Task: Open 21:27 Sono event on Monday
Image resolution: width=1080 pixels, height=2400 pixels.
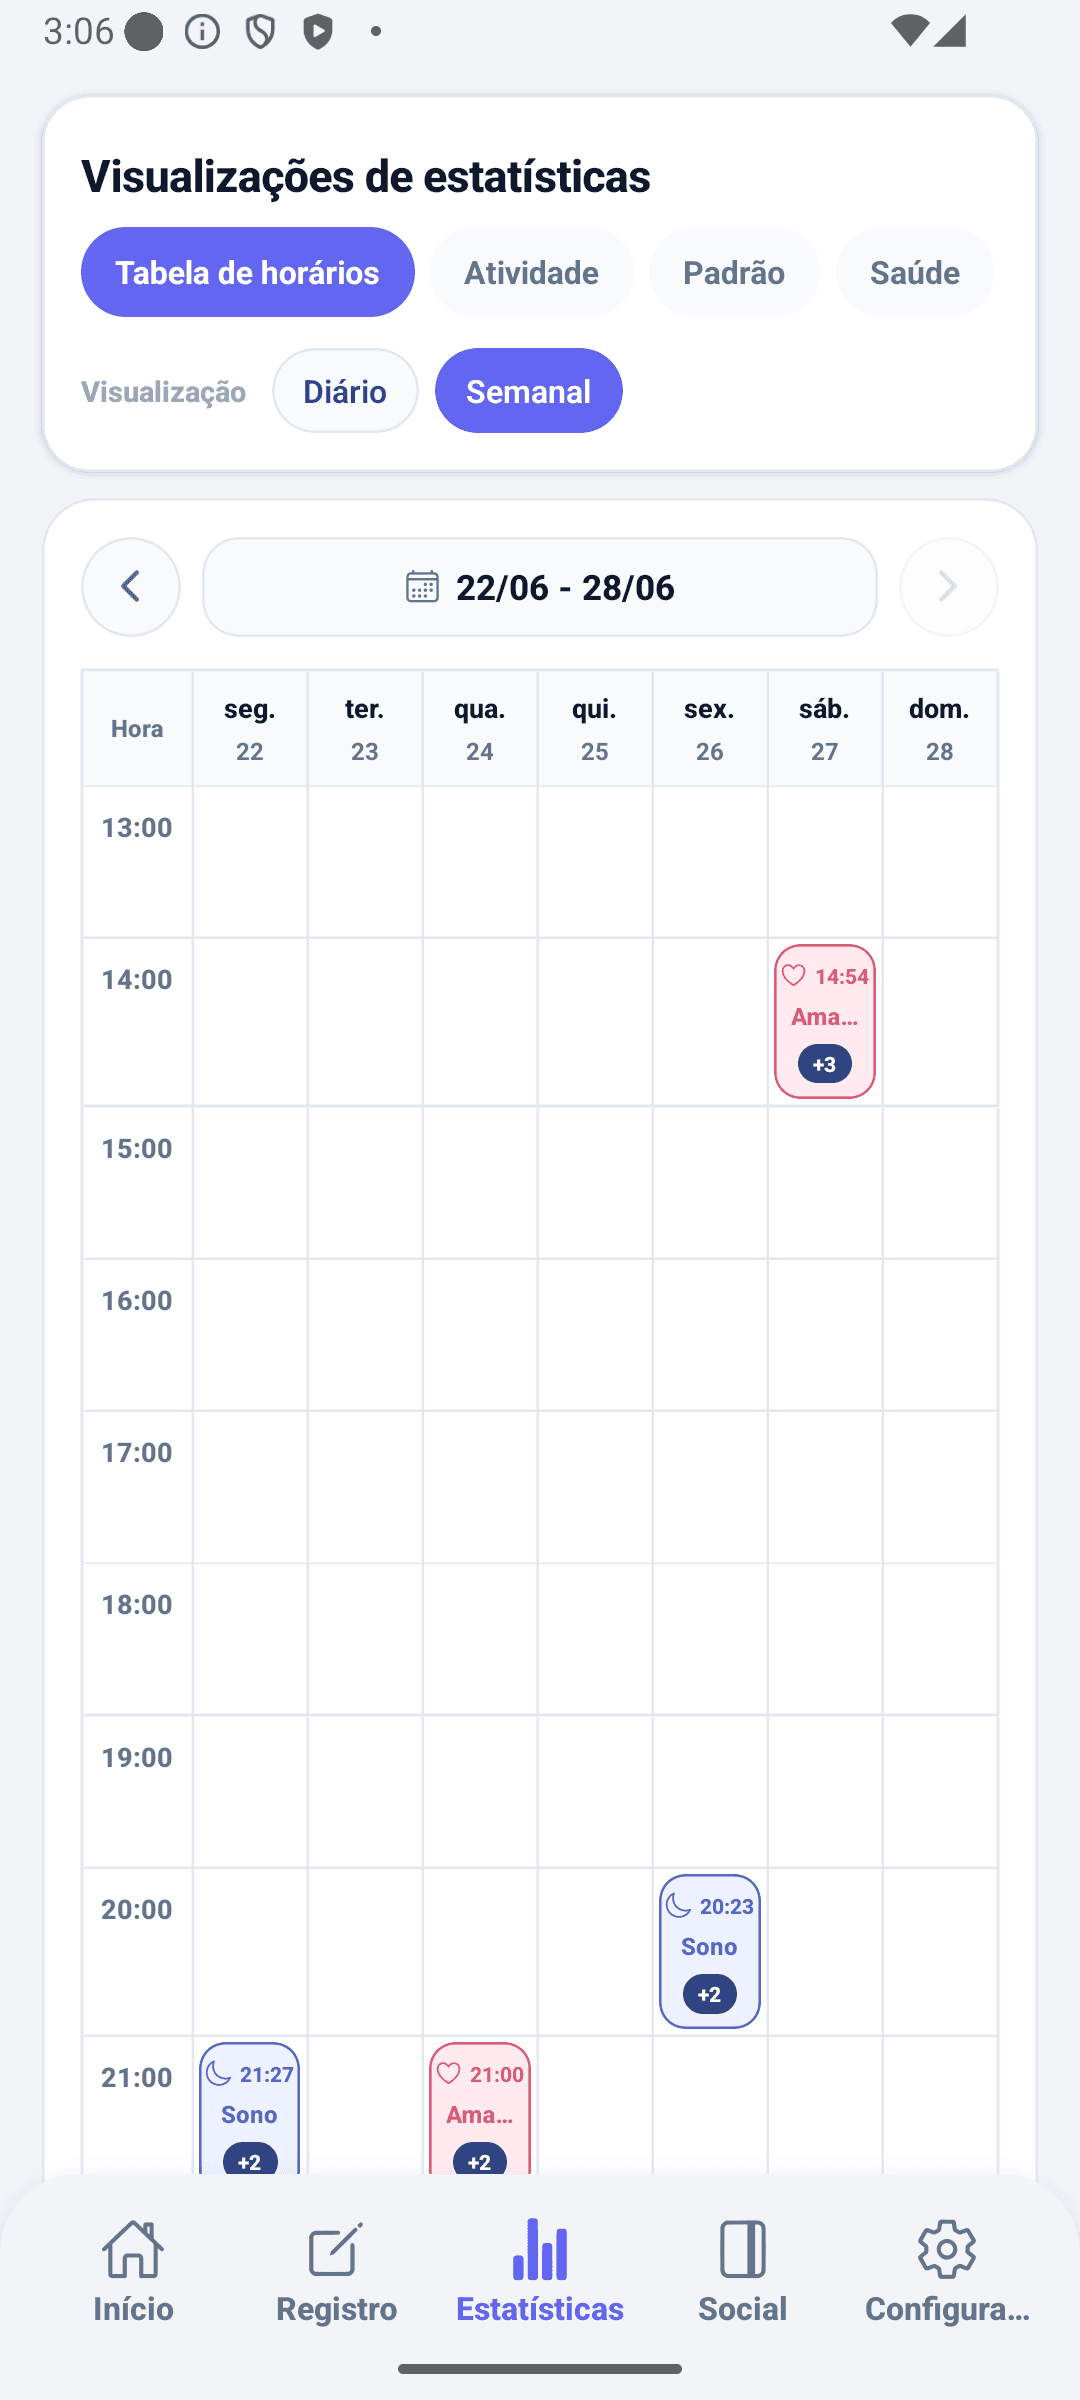Action: [x=250, y=2108]
